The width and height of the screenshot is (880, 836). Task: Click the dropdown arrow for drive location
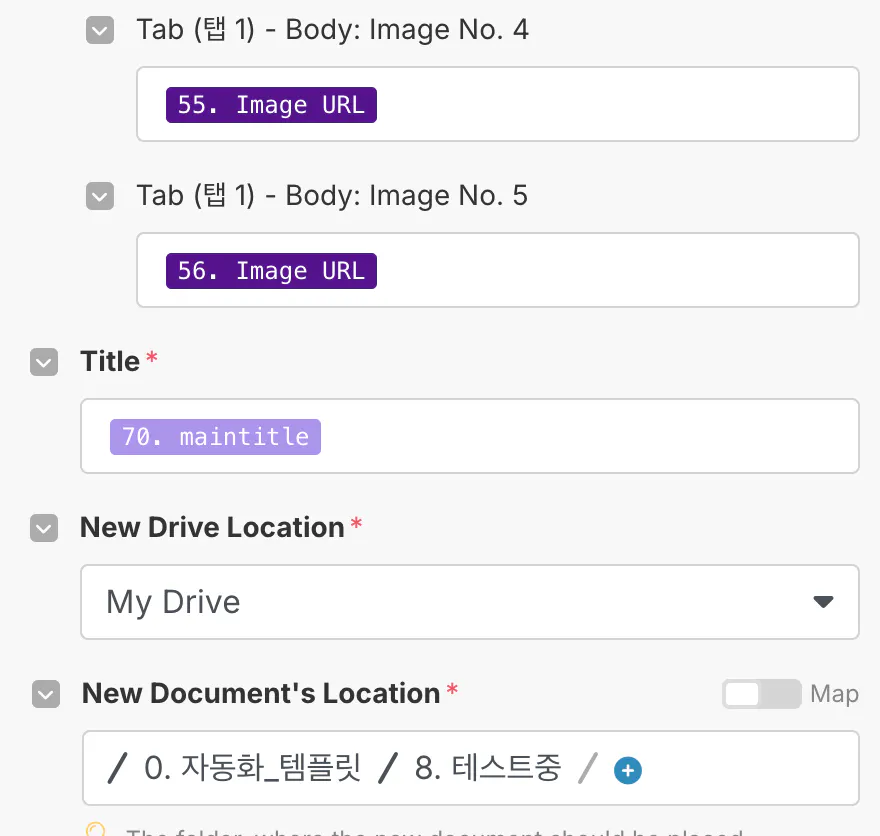pyautogui.click(x=823, y=602)
